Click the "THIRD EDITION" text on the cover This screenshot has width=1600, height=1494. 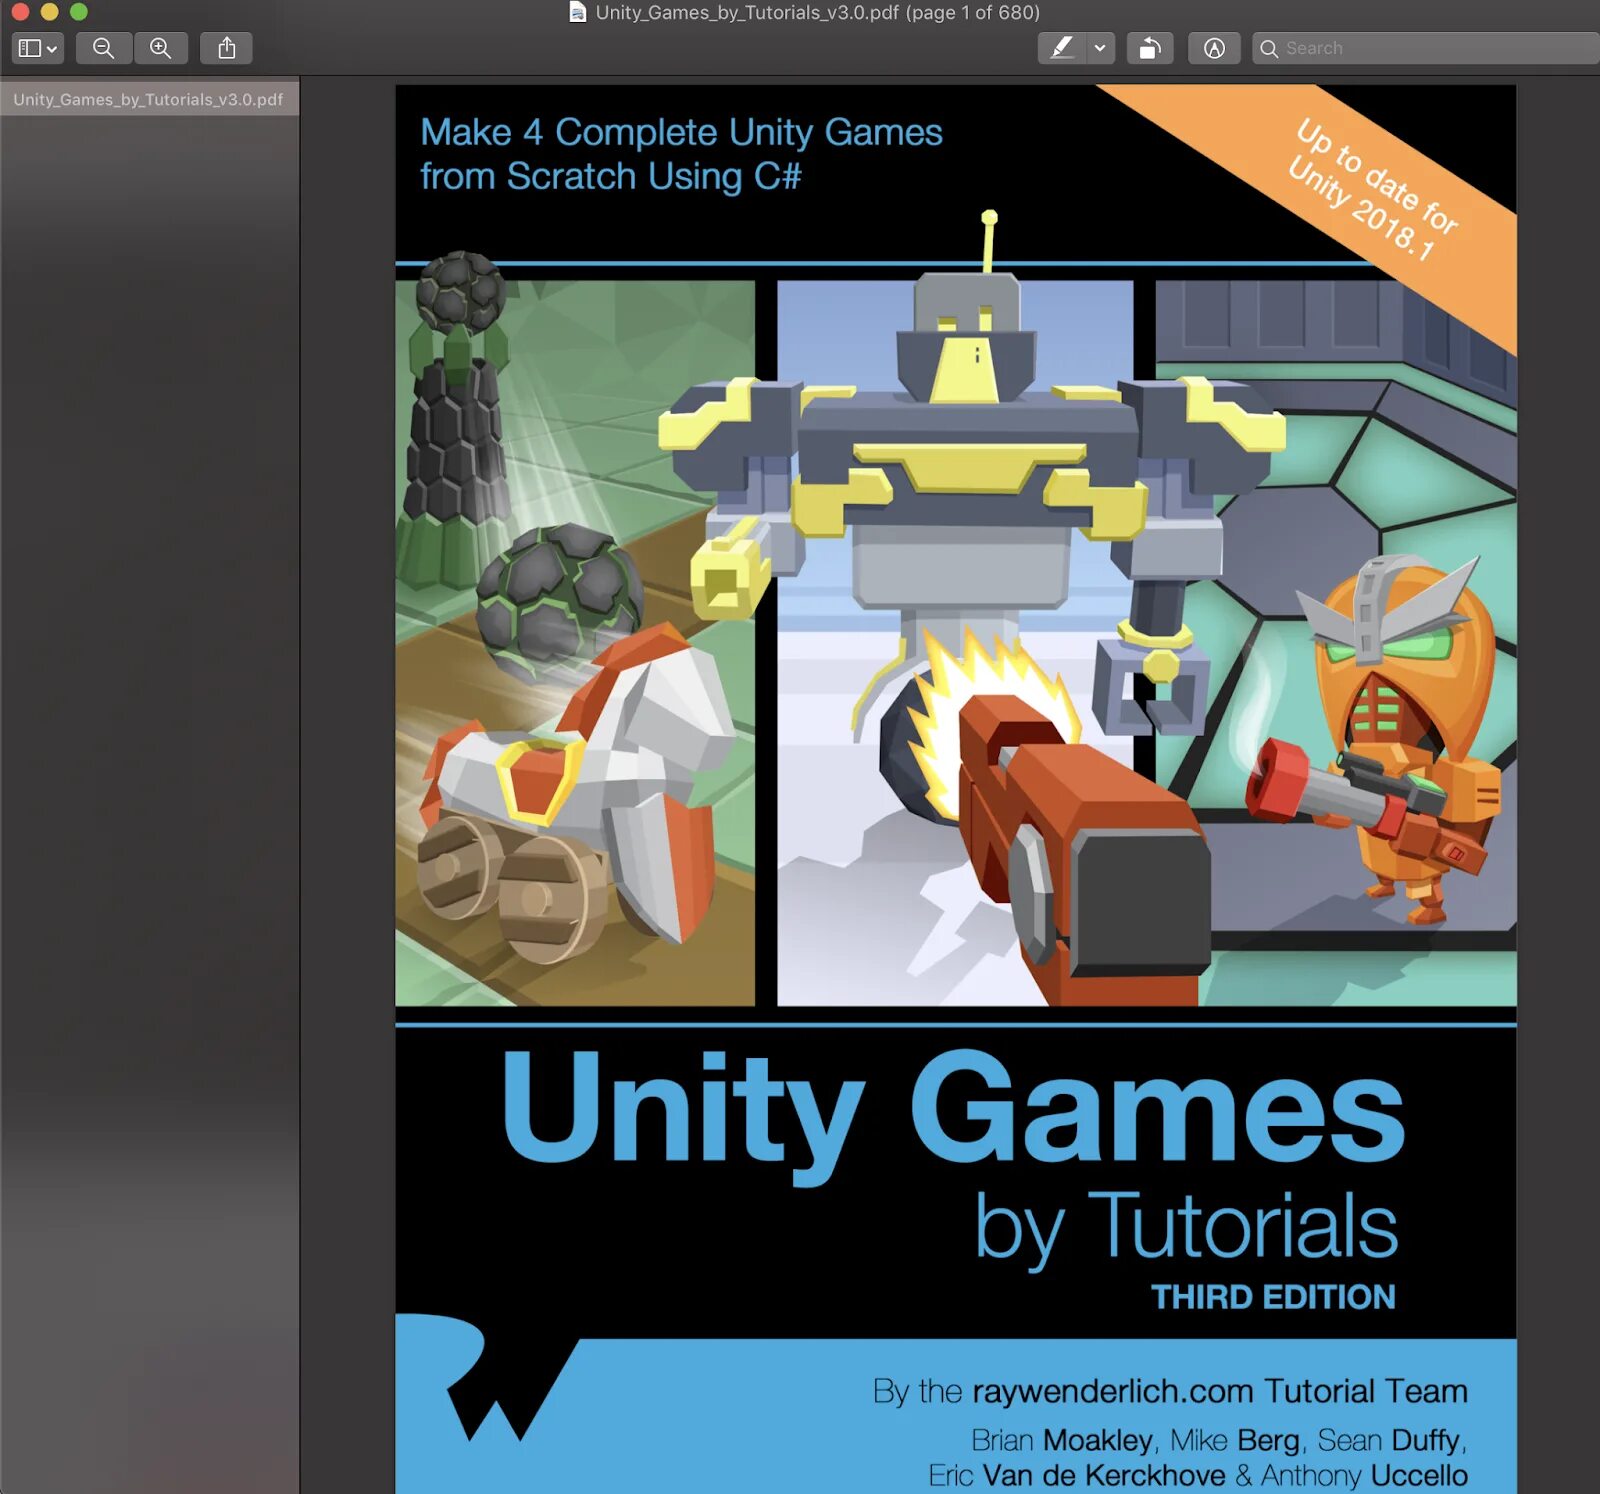1273,1297
